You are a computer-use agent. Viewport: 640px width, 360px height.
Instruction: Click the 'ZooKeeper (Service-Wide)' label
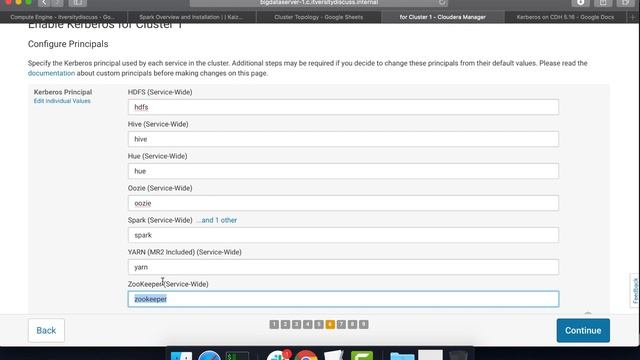[x=168, y=284]
